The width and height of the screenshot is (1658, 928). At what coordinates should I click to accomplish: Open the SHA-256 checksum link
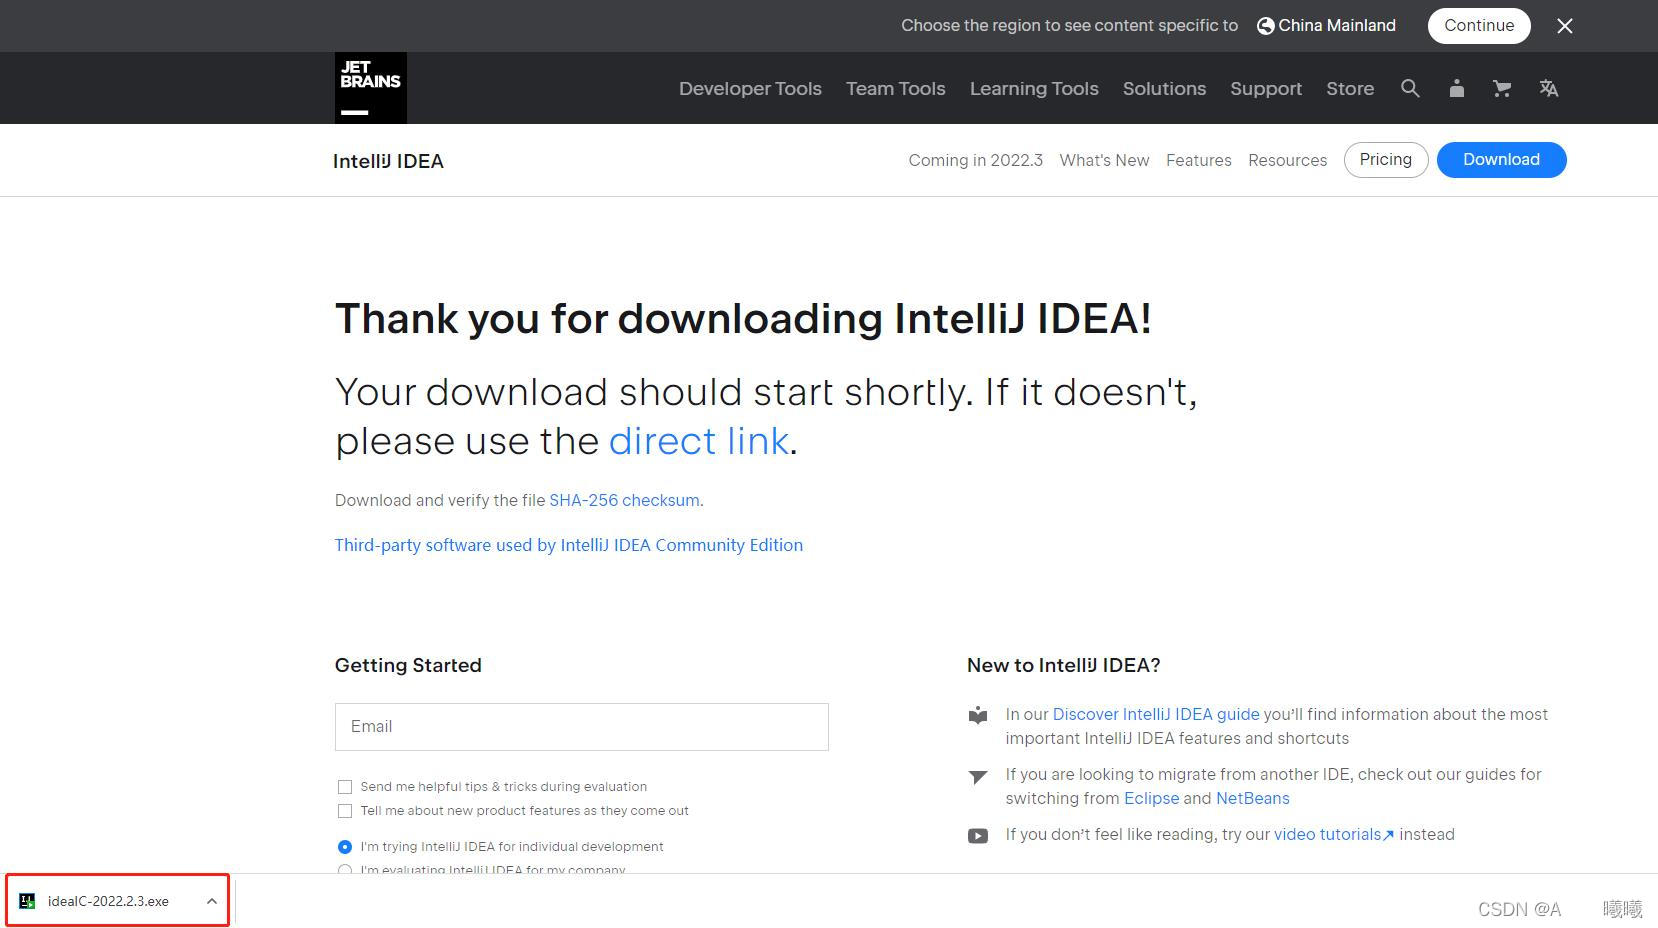[x=624, y=500]
